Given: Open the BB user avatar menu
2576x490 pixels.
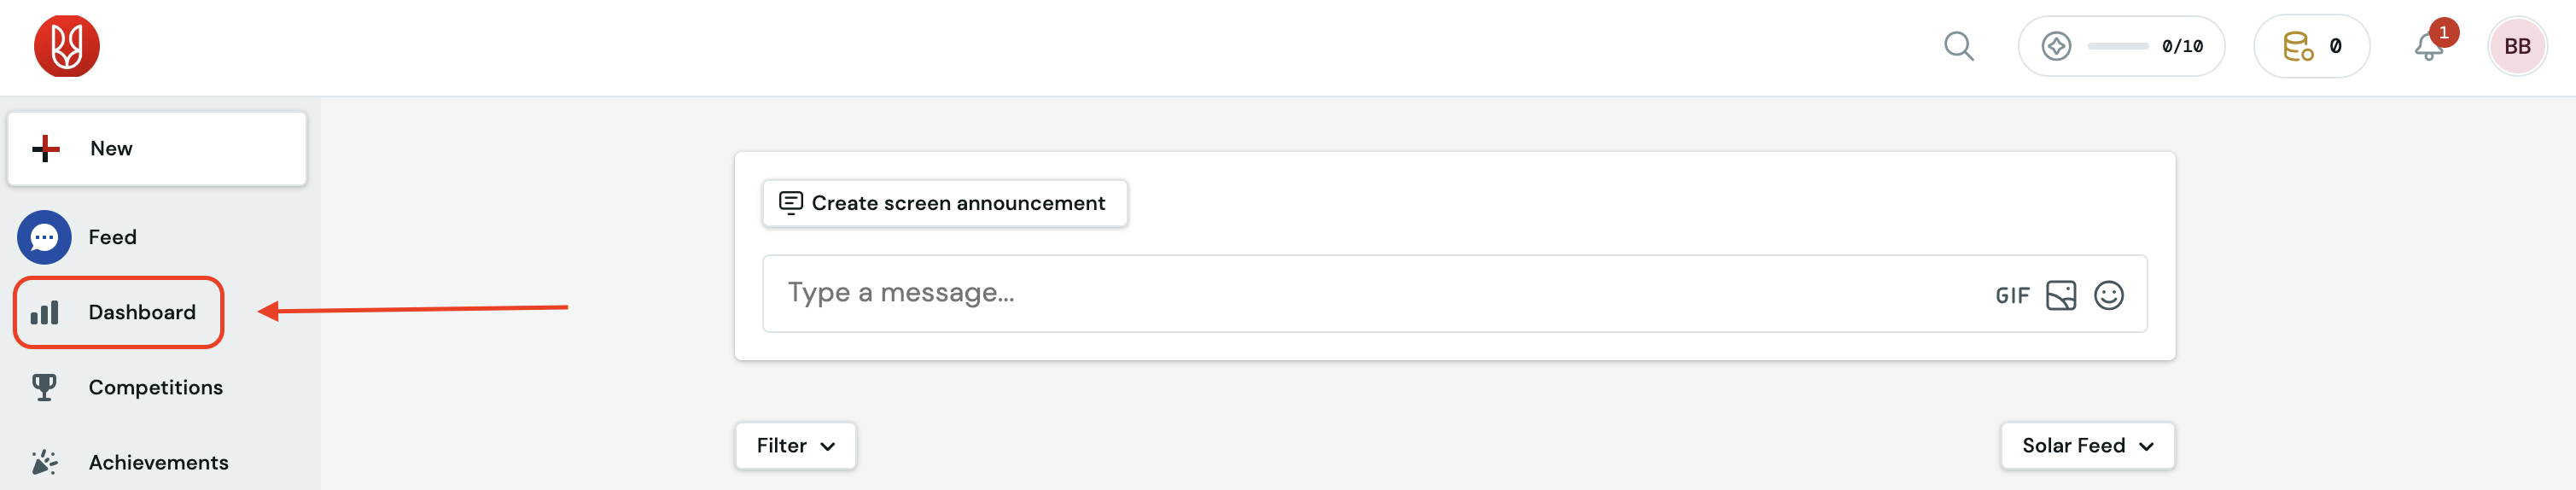Looking at the screenshot, I should point(2516,46).
